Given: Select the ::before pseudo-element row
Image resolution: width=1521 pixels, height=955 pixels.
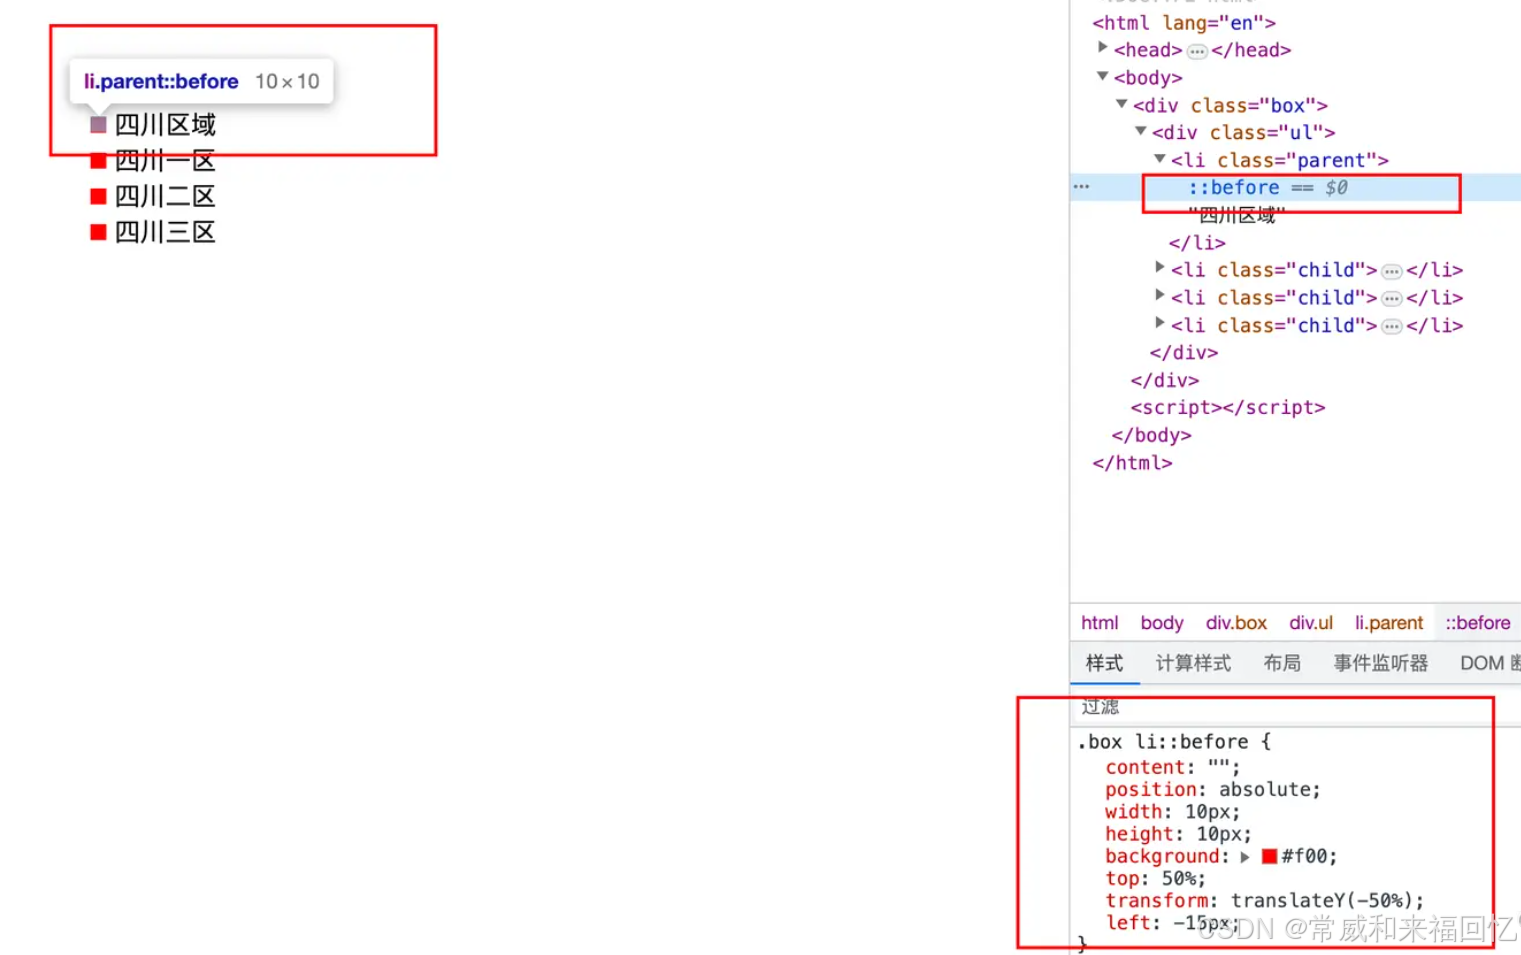Looking at the screenshot, I should [x=1296, y=187].
